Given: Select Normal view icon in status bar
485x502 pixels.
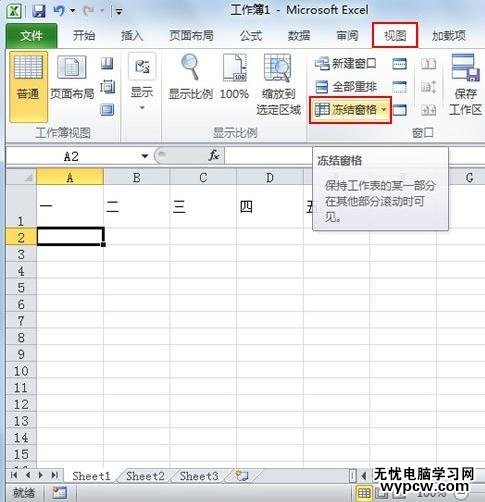Looking at the screenshot, I should click(x=364, y=493).
